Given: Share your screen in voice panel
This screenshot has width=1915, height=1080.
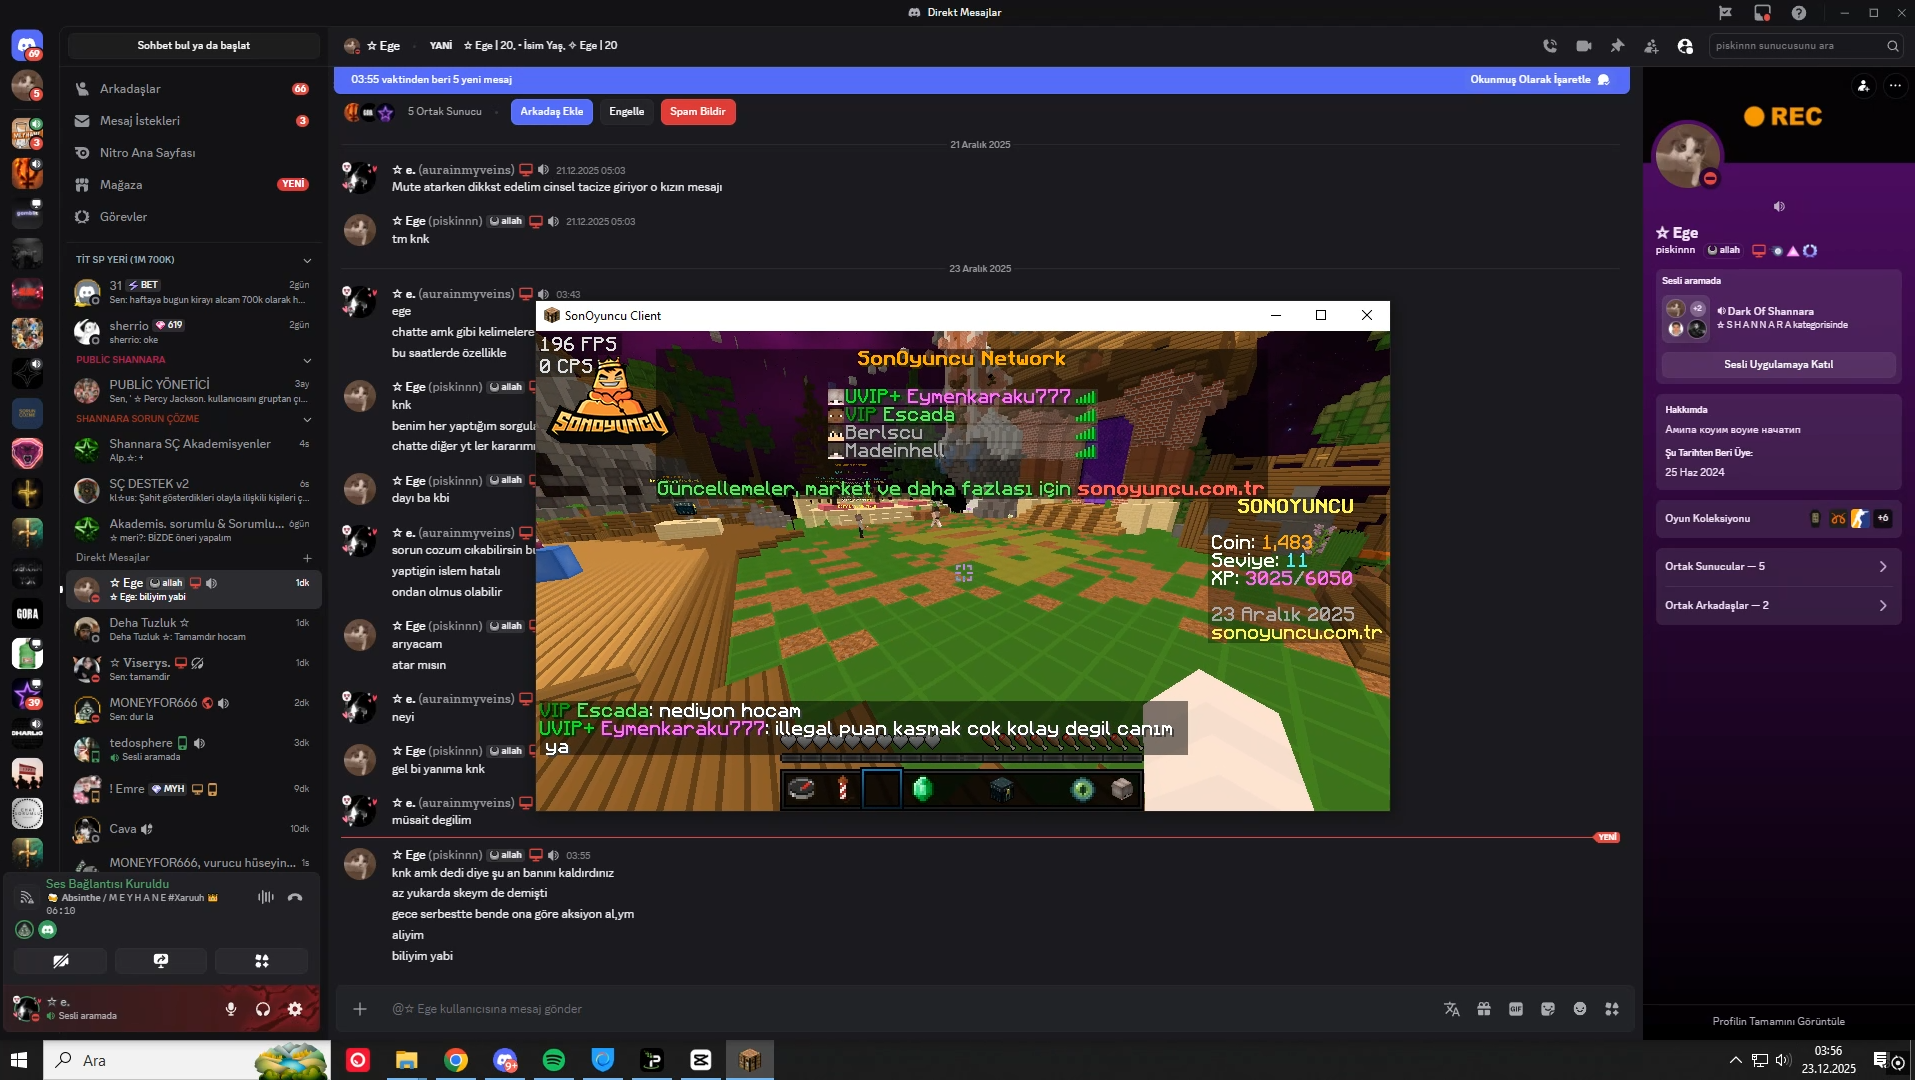Looking at the screenshot, I should point(161,961).
